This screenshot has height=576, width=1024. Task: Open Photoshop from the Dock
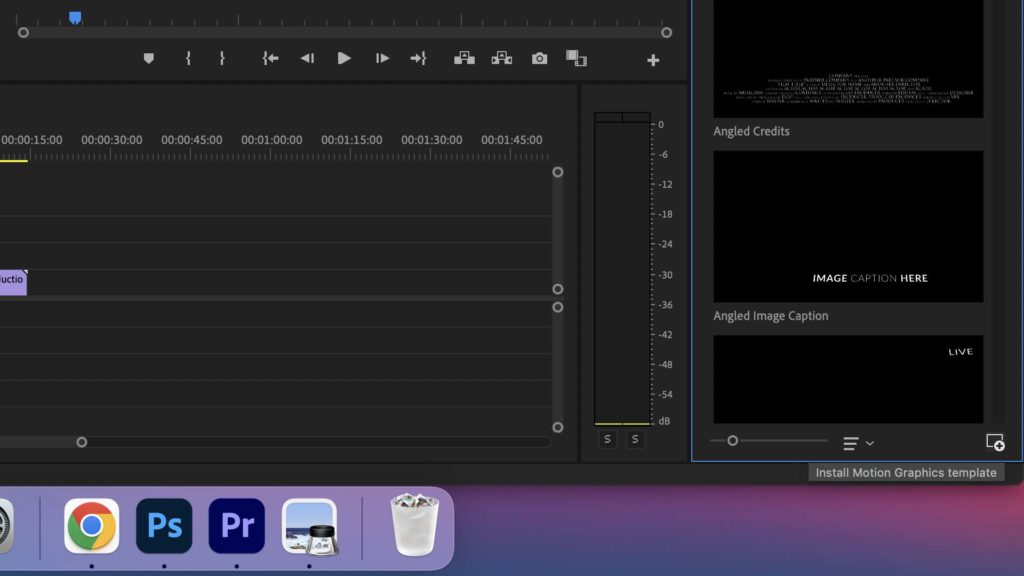(x=164, y=526)
